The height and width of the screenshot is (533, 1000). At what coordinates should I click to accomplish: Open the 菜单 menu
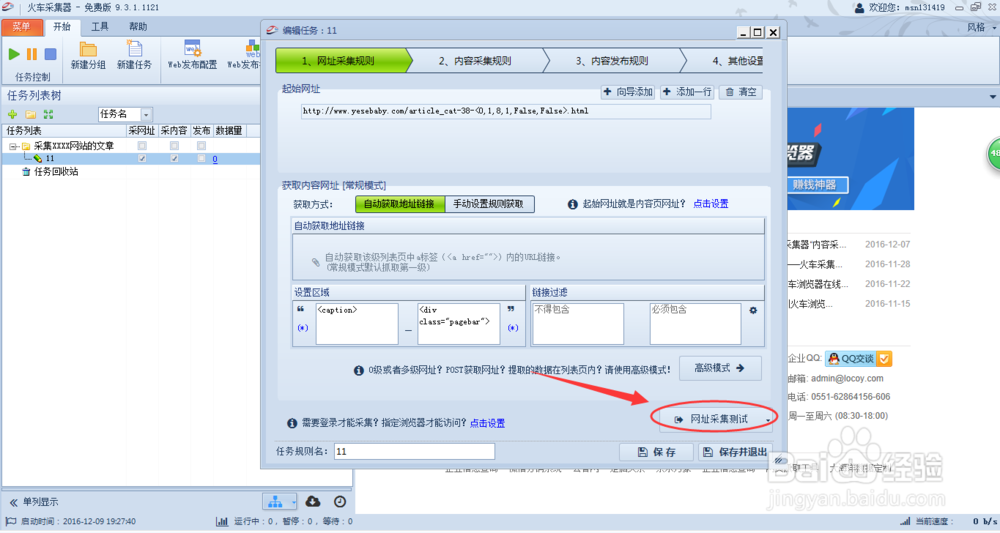22,27
